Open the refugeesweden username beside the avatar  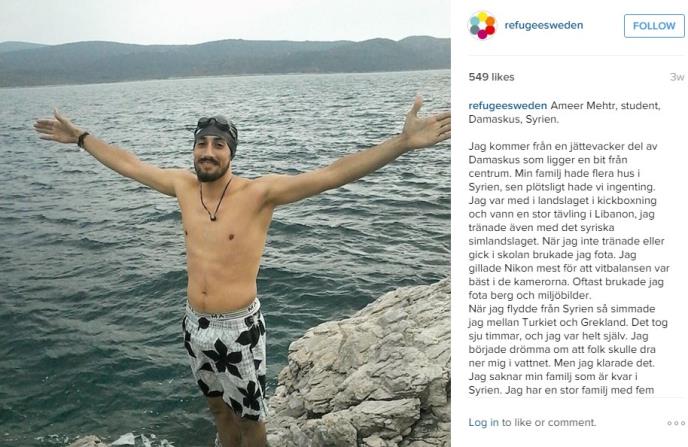544,25
